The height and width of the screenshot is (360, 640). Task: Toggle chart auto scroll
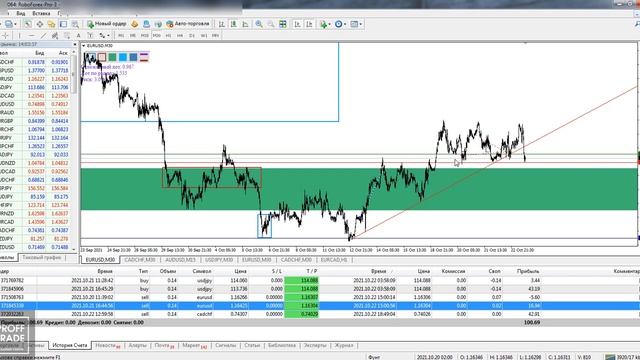coord(298,24)
